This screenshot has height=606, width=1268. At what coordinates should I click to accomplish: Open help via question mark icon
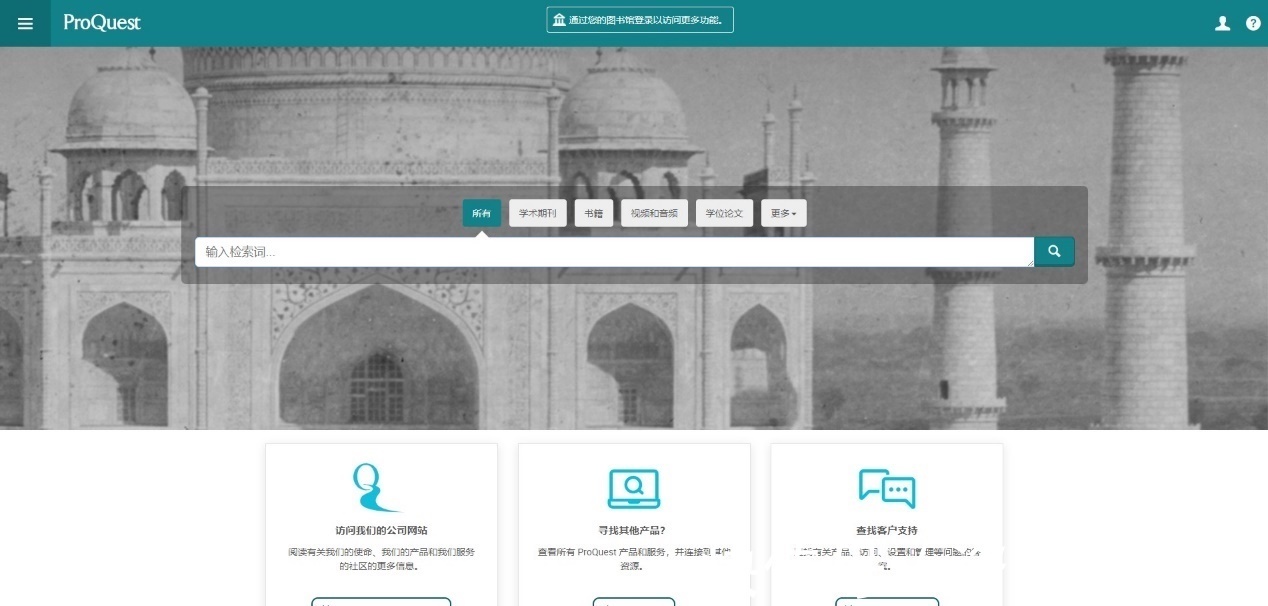[1253, 24]
